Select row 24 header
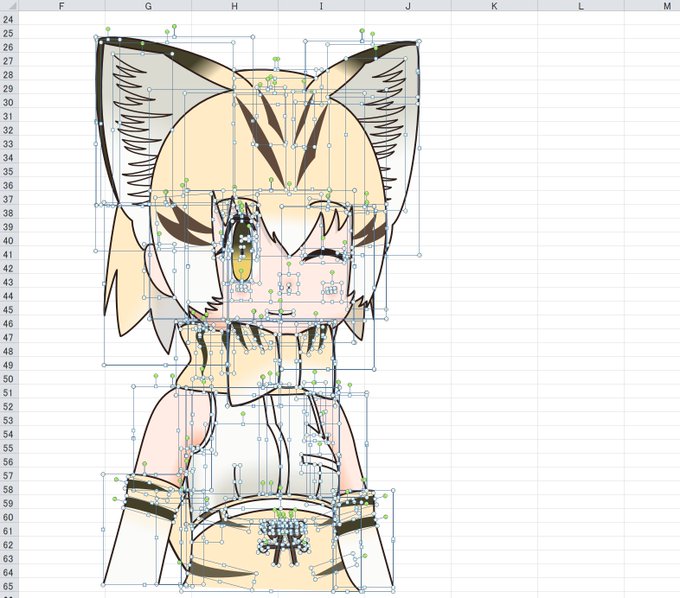 click(9, 20)
